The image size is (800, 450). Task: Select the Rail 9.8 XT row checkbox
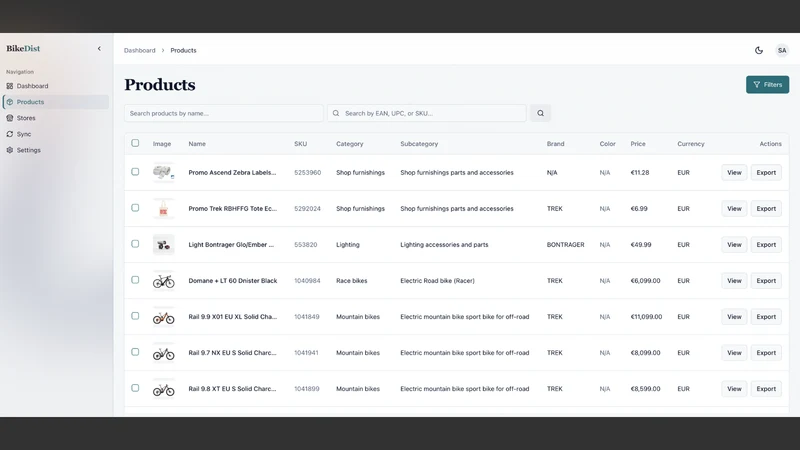pyautogui.click(x=135, y=388)
